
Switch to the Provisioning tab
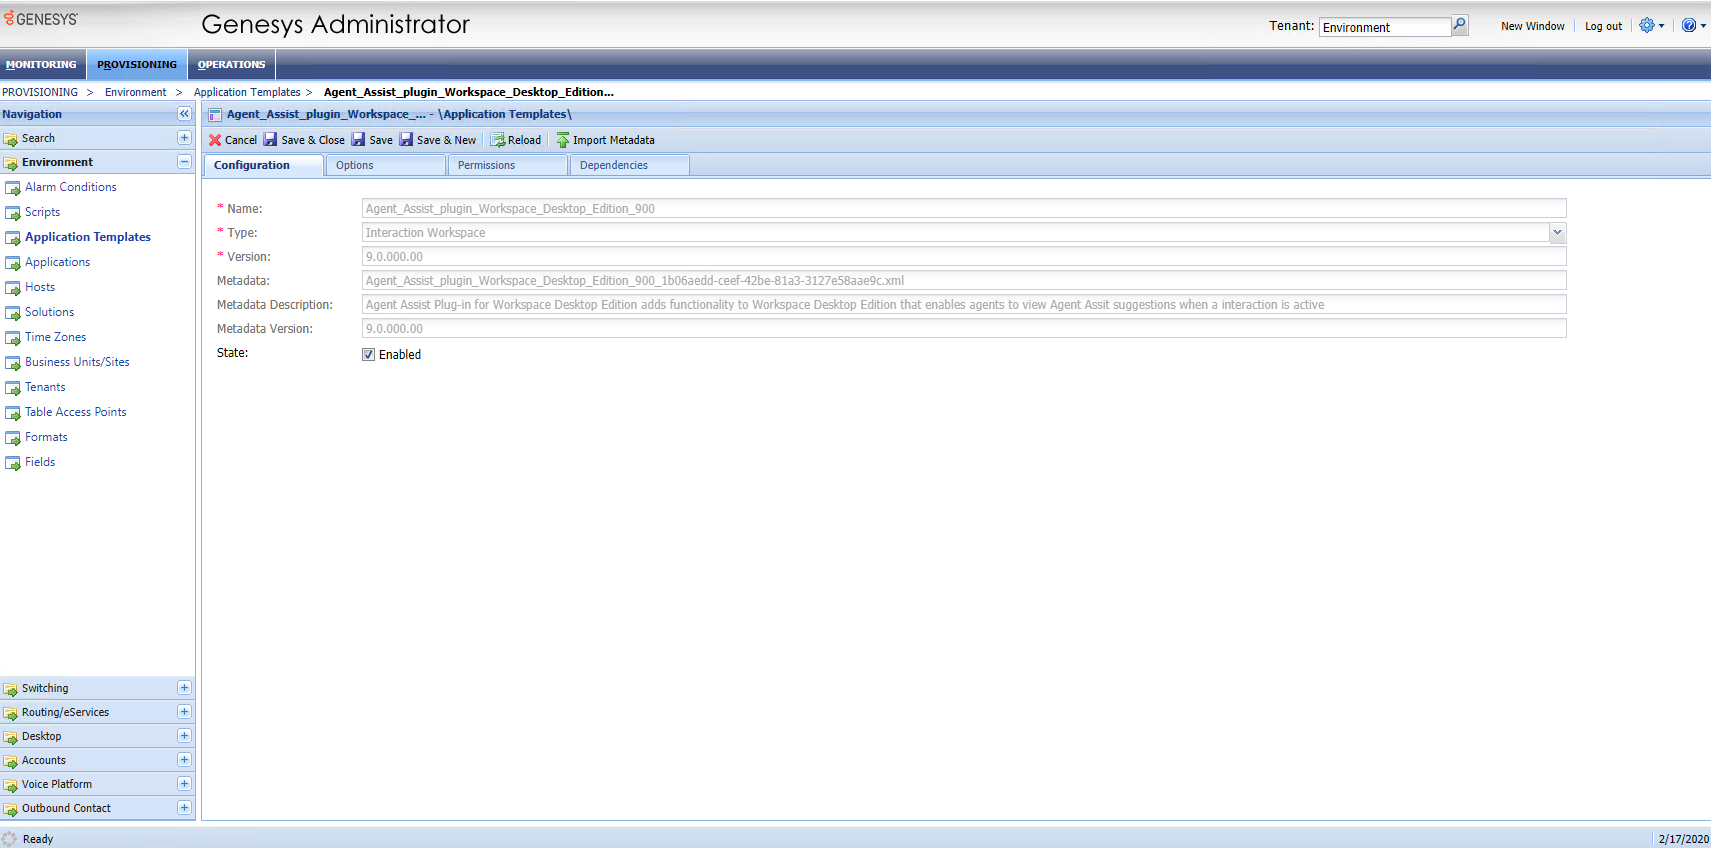pos(137,64)
